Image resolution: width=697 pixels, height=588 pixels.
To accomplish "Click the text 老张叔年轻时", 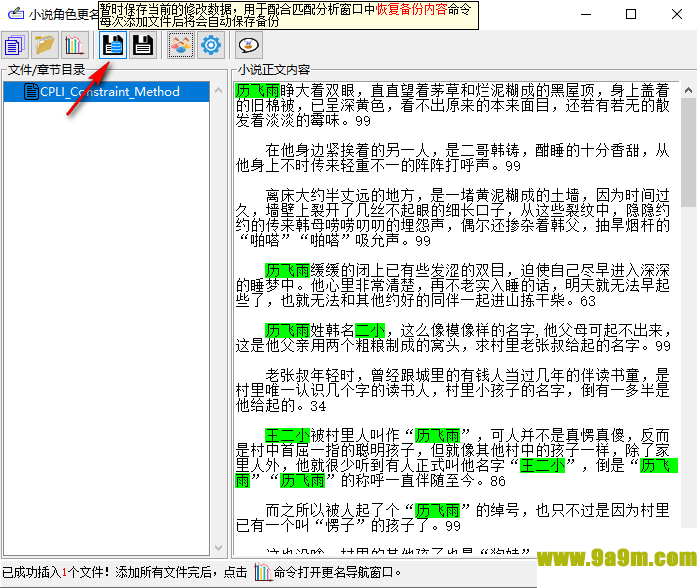I will point(310,375).
